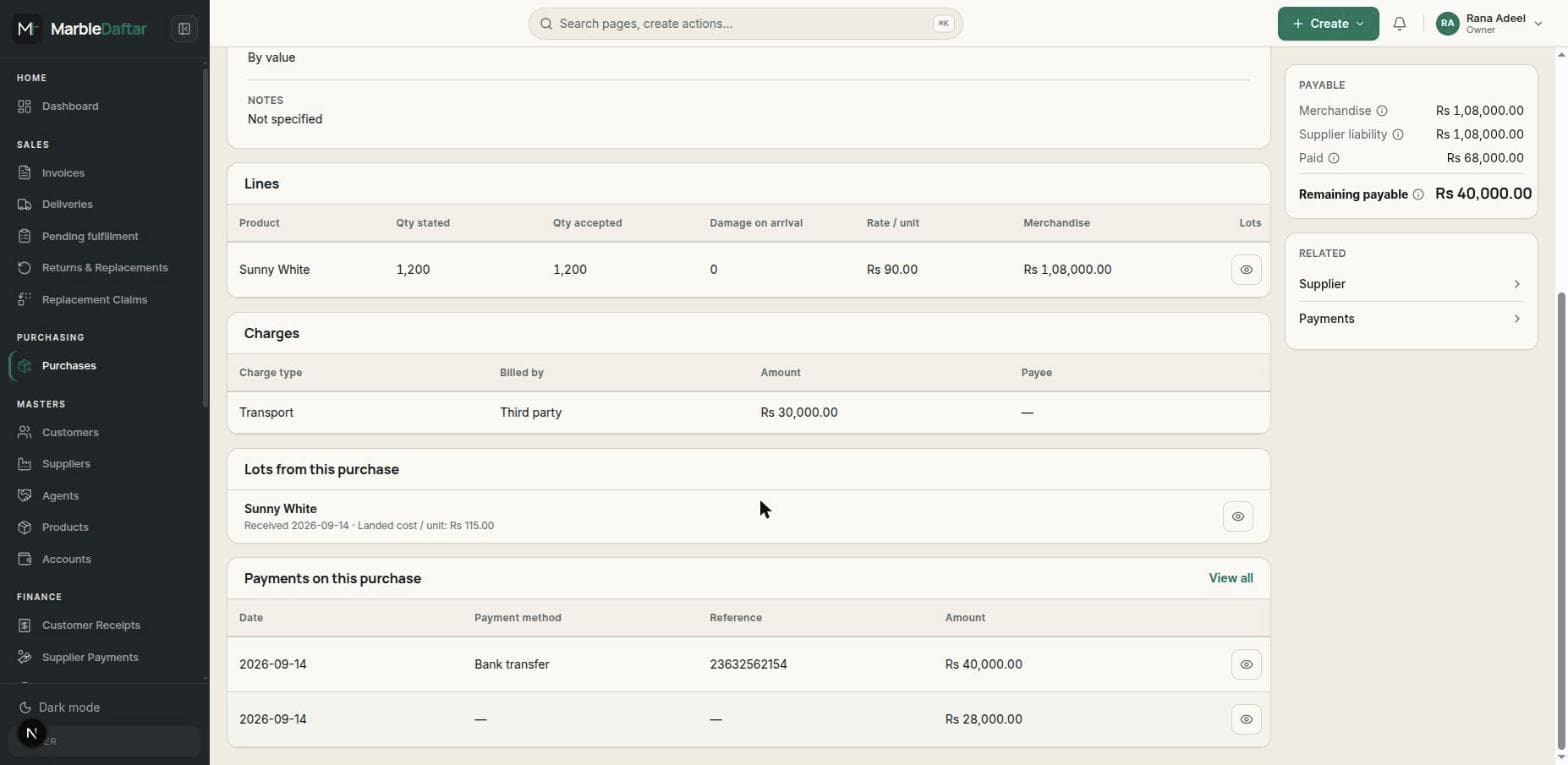The height and width of the screenshot is (765, 1568).
Task: View the Sunny White lot received 2026-09-14
Action: click(x=1238, y=516)
